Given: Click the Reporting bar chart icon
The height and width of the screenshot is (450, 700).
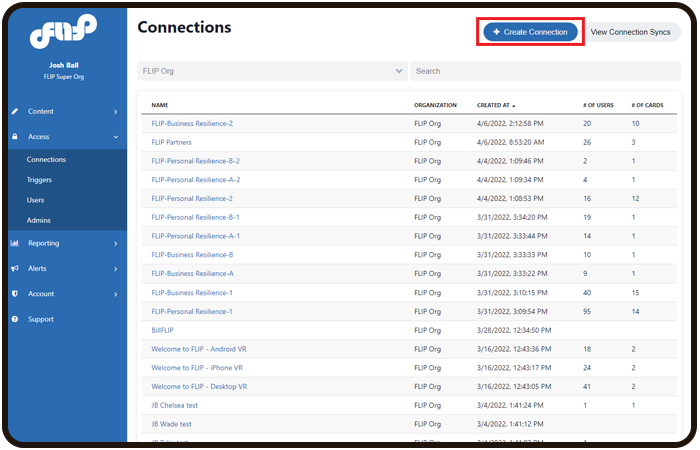Looking at the screenshot, I should pyautogui.click(x=15, y=243).
